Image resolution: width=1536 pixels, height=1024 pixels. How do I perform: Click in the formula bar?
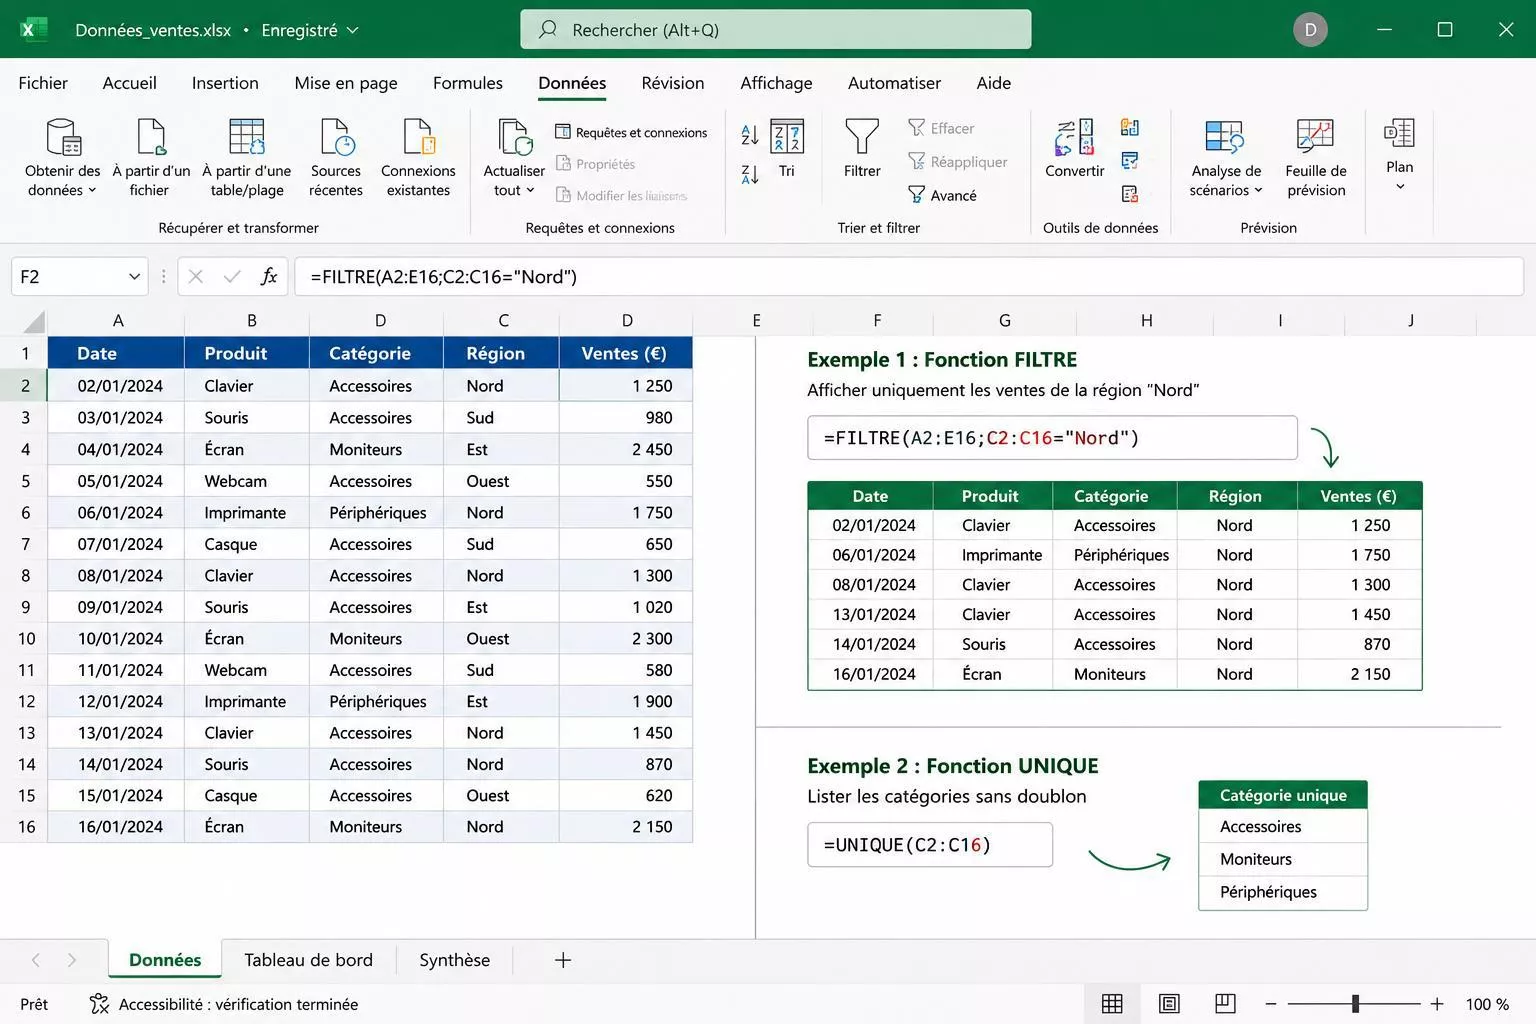tap(908, 277)
